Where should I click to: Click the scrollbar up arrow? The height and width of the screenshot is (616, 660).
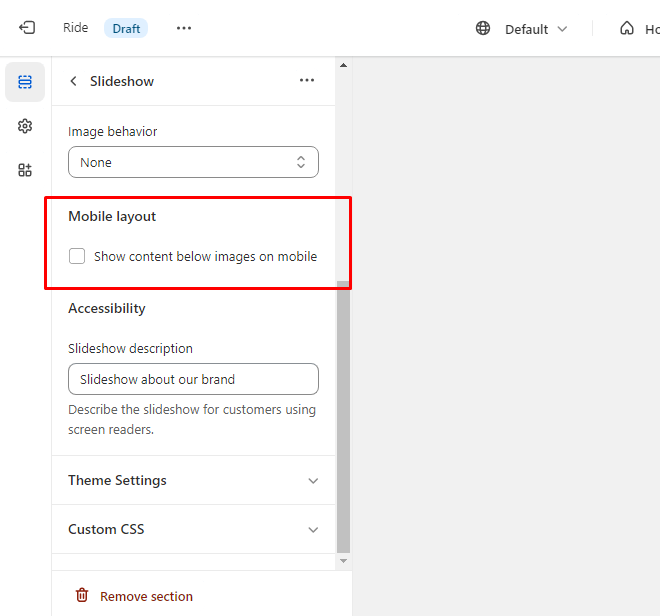(x=343, y=66)
